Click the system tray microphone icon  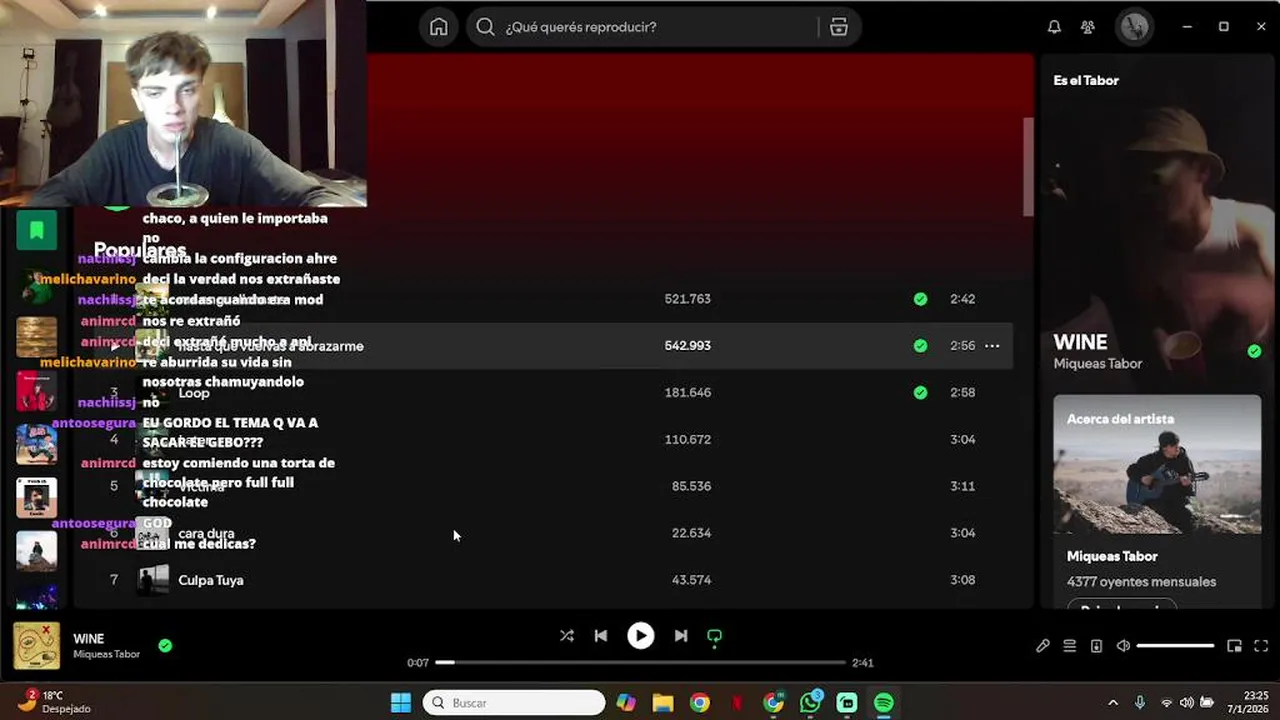tap(1140, 703)
